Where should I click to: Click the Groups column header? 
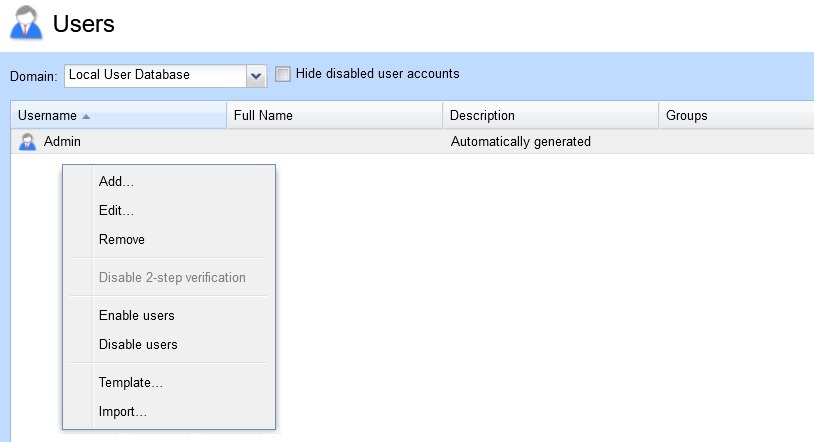(x=686, y=116)
